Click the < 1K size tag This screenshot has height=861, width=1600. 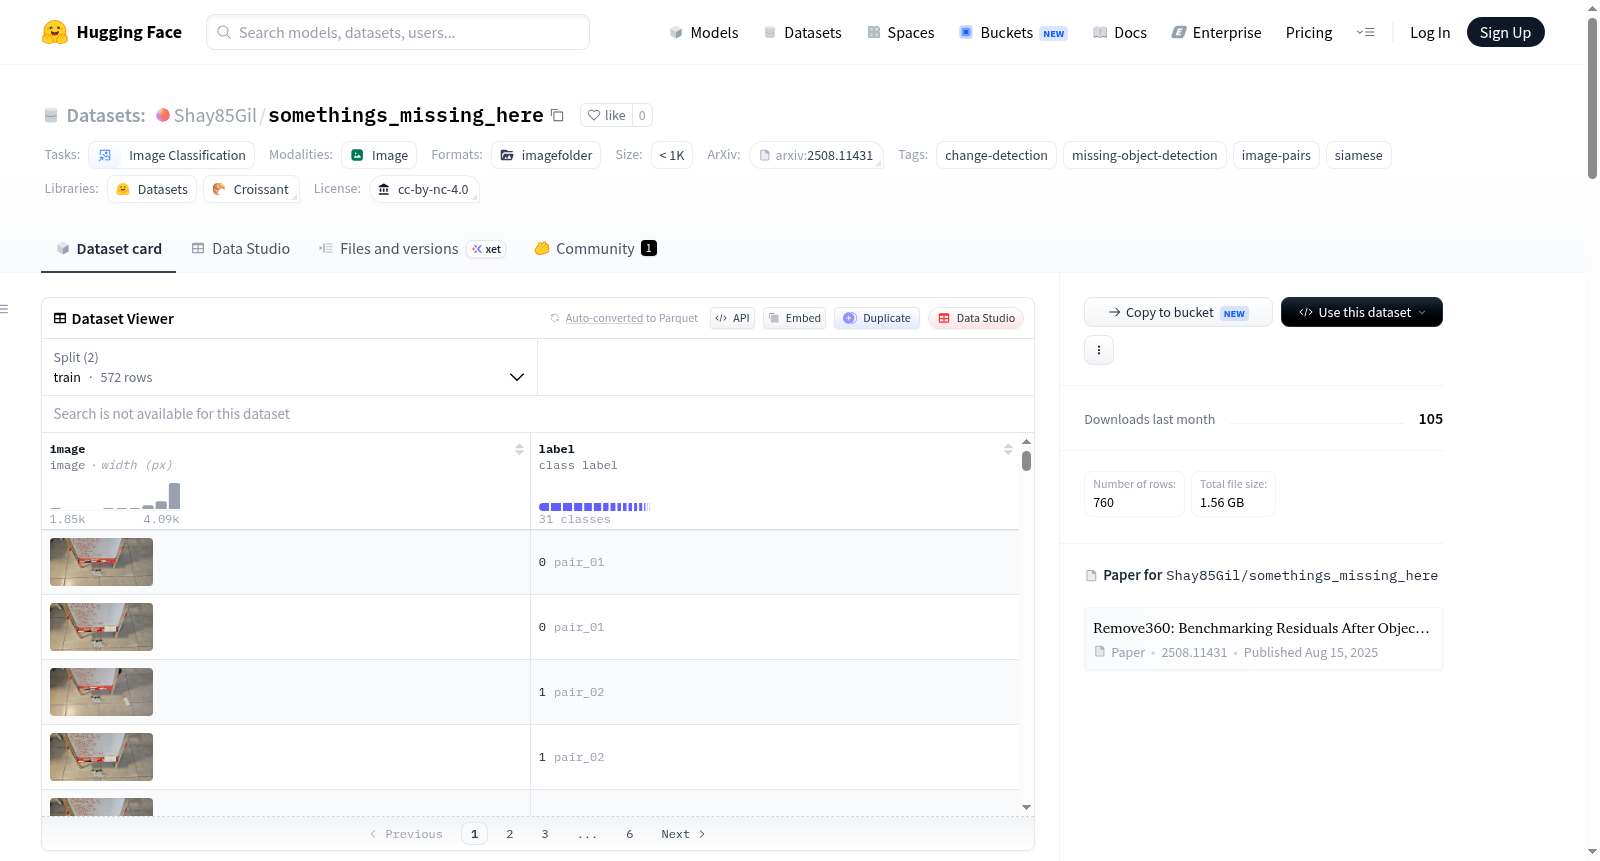click(x=672, y=155)
